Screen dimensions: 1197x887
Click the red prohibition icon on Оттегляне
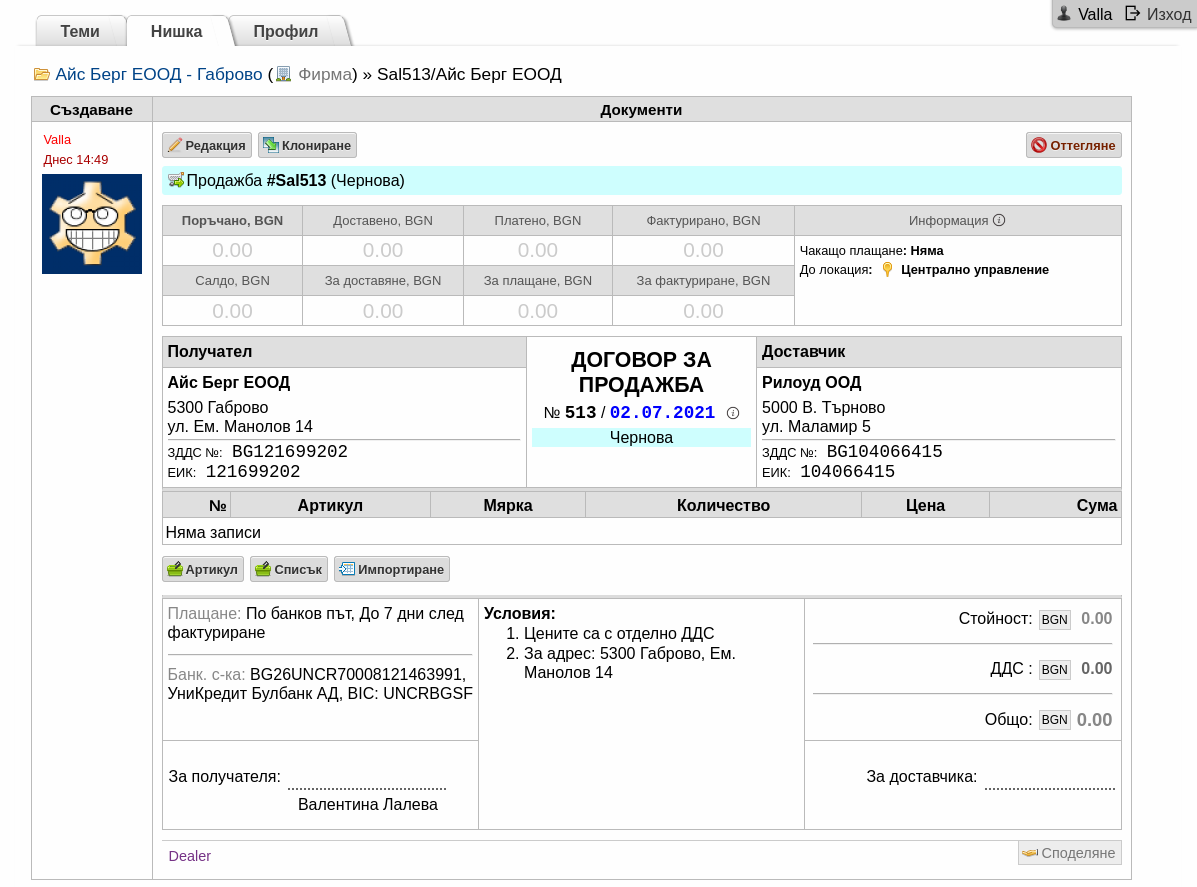coord(1039,145)
